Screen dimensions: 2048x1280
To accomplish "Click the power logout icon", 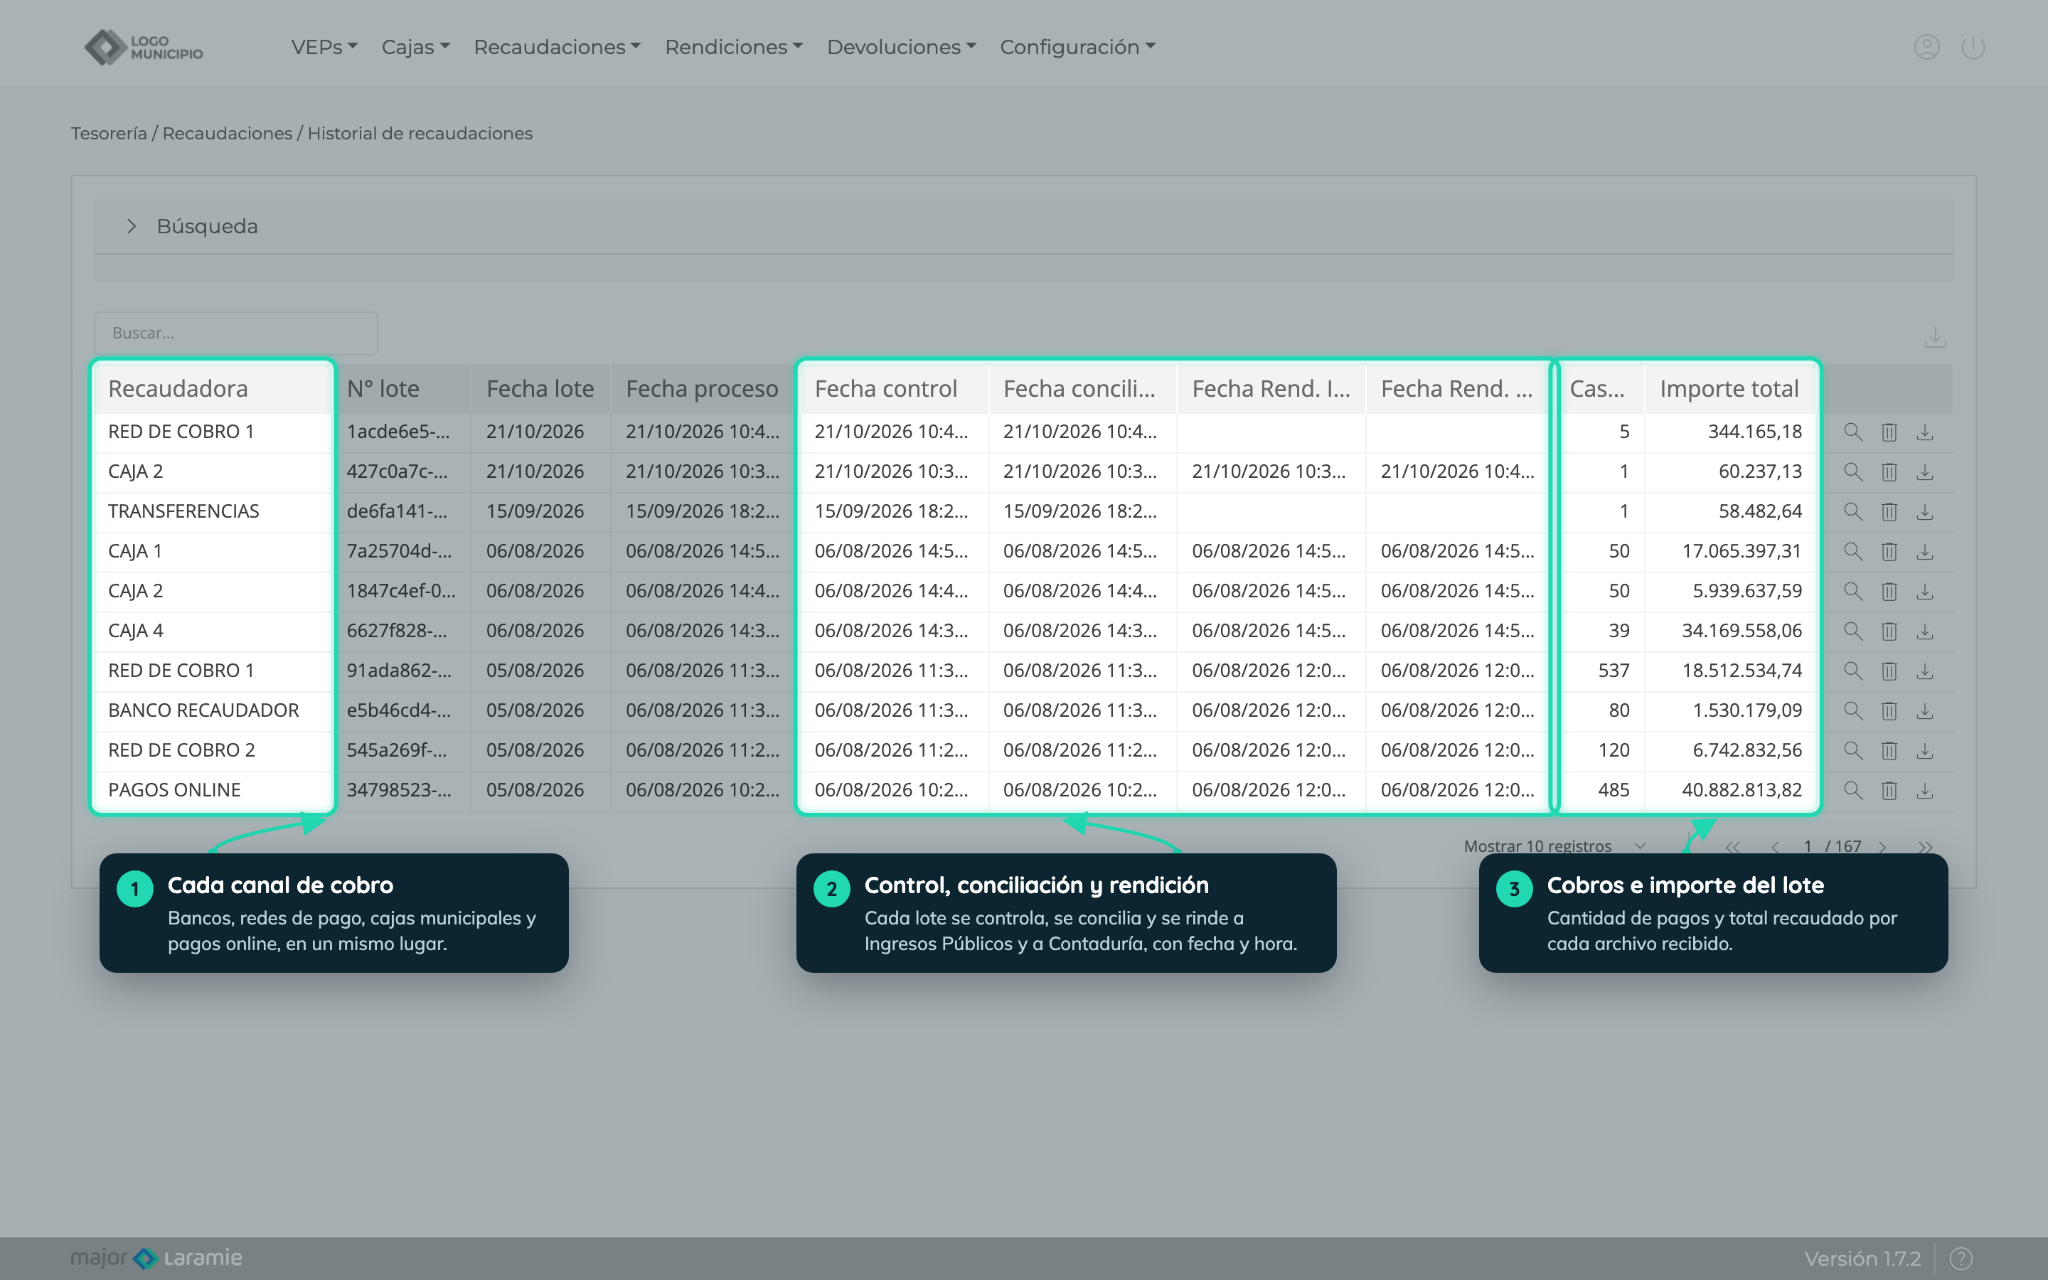I will 1972,47.
